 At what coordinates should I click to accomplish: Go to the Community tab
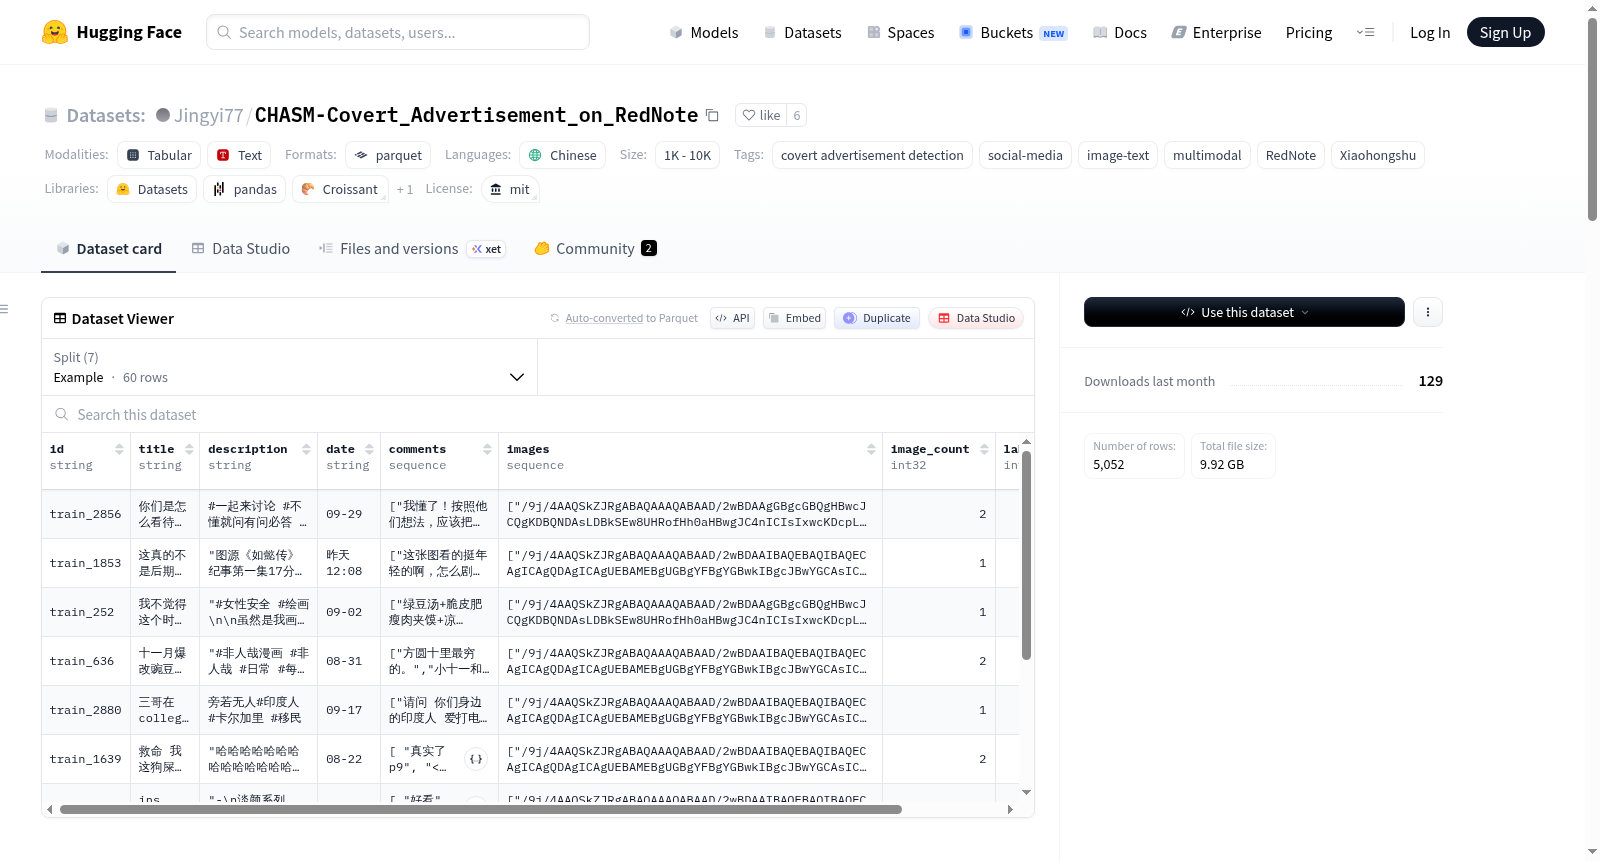(595, 249)
